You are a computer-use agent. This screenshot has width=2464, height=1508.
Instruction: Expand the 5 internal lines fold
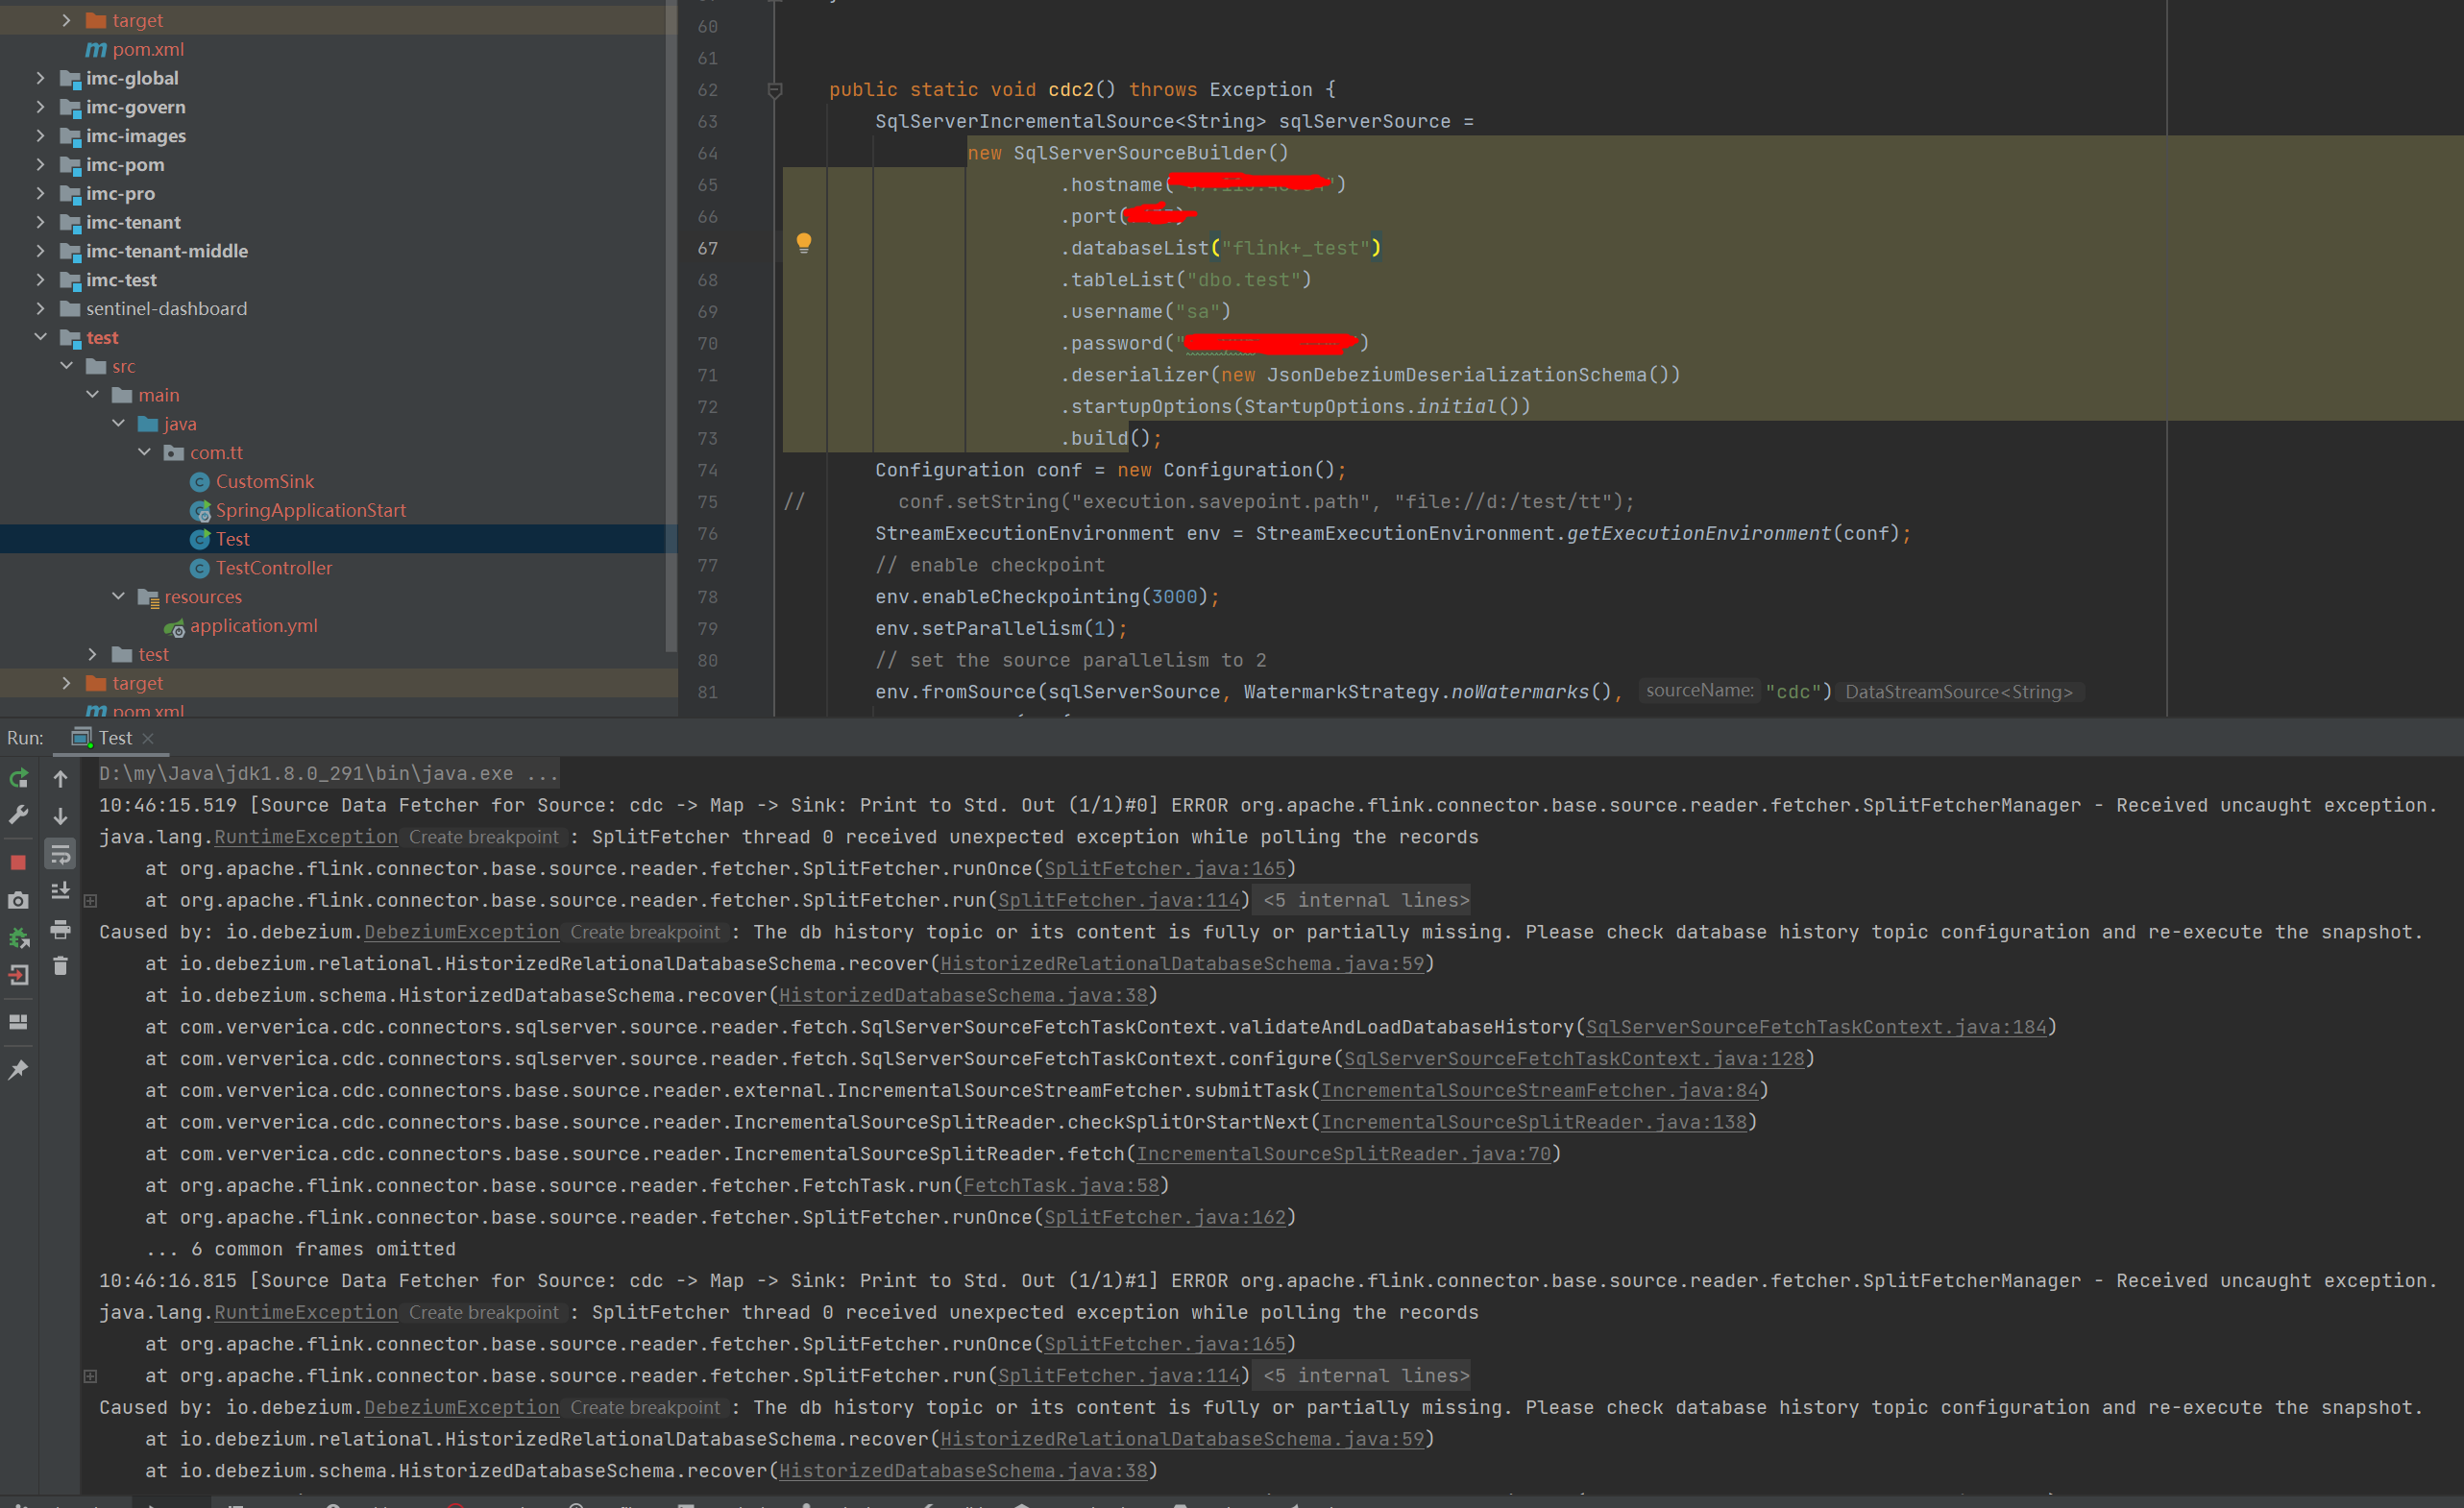[1366, 900]
